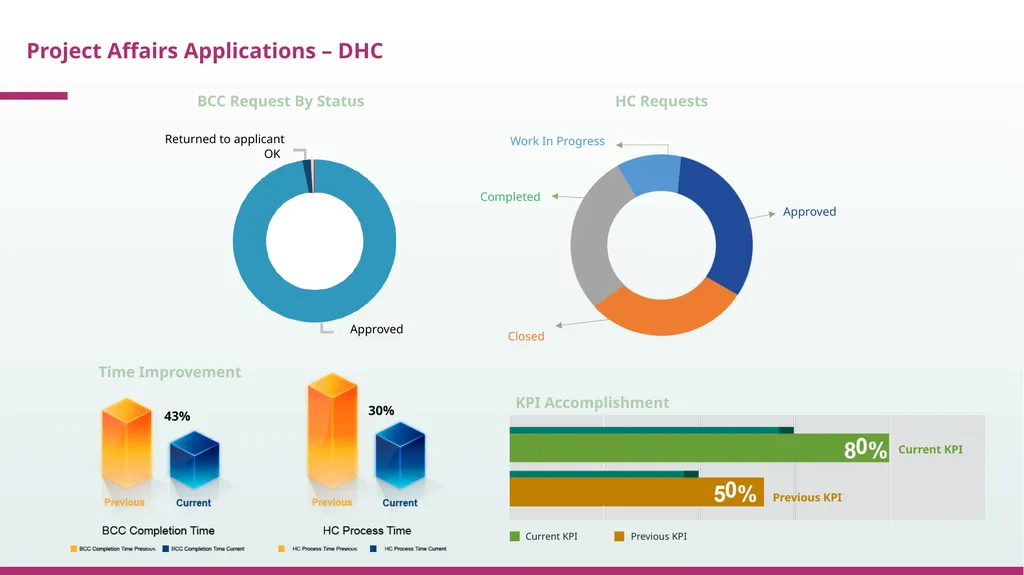
Task: Click the "Work In Progress" label
Action: [557, 141]
